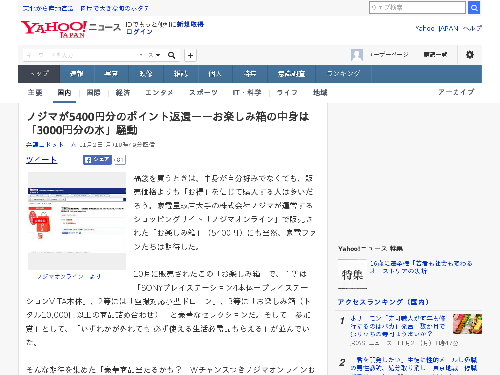This screenshot has height=375, width=500.
Task: Open the アーカイブ link
Action: [456, 92]
